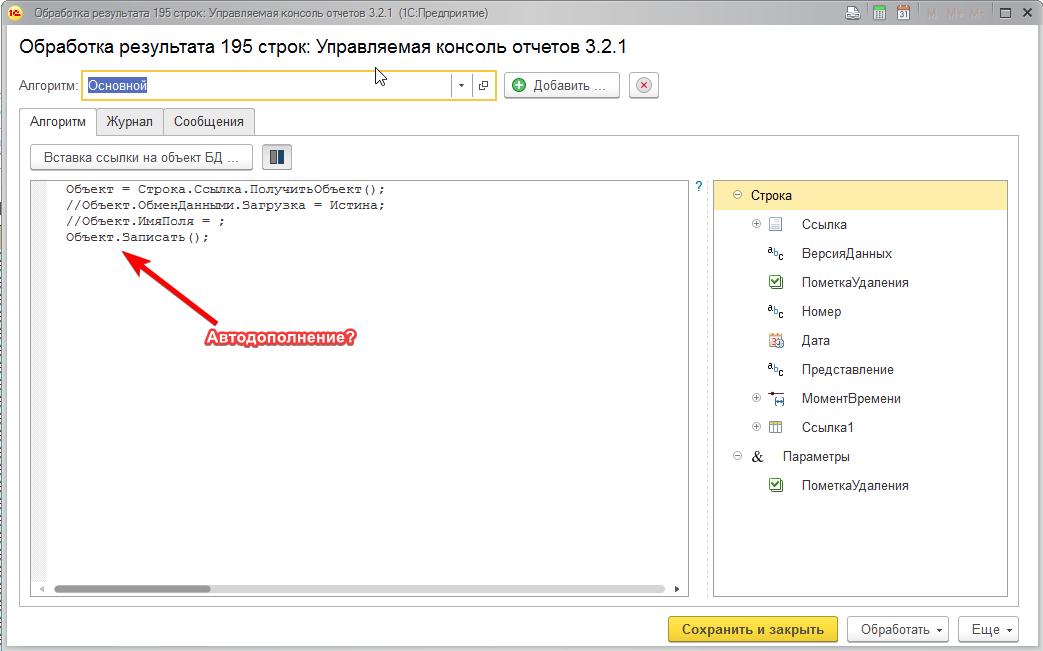
Task: Select ПометкаУдаления under Параметры
Action: coord(855,486)
